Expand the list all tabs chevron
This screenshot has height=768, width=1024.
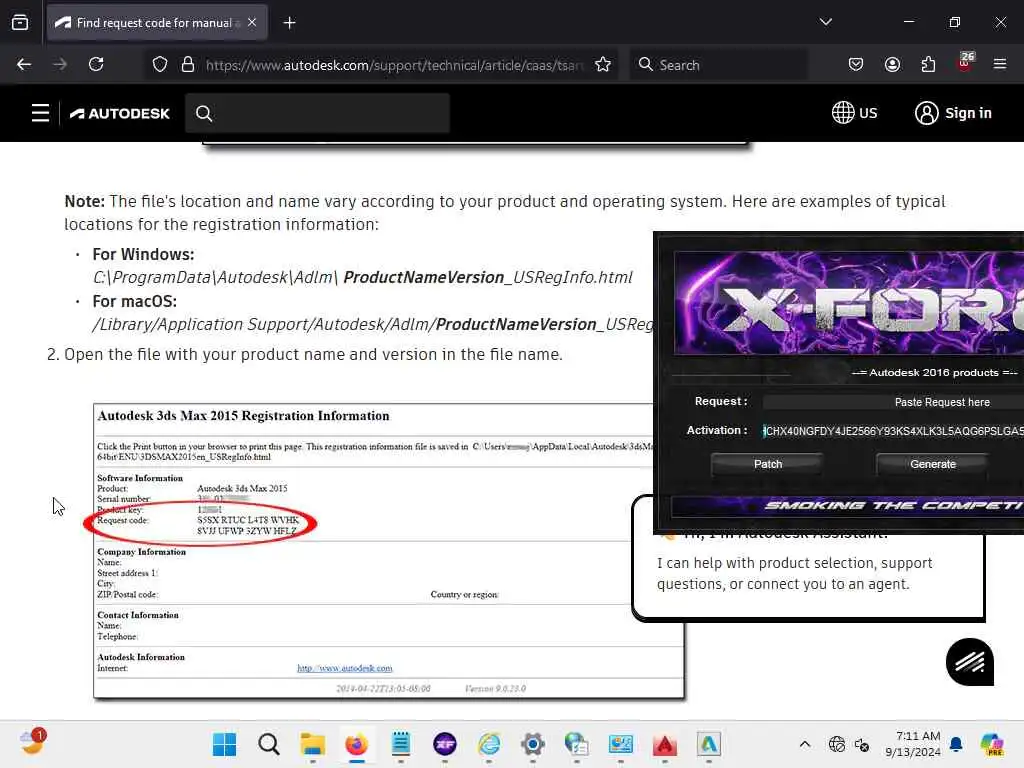coord(825,22)
